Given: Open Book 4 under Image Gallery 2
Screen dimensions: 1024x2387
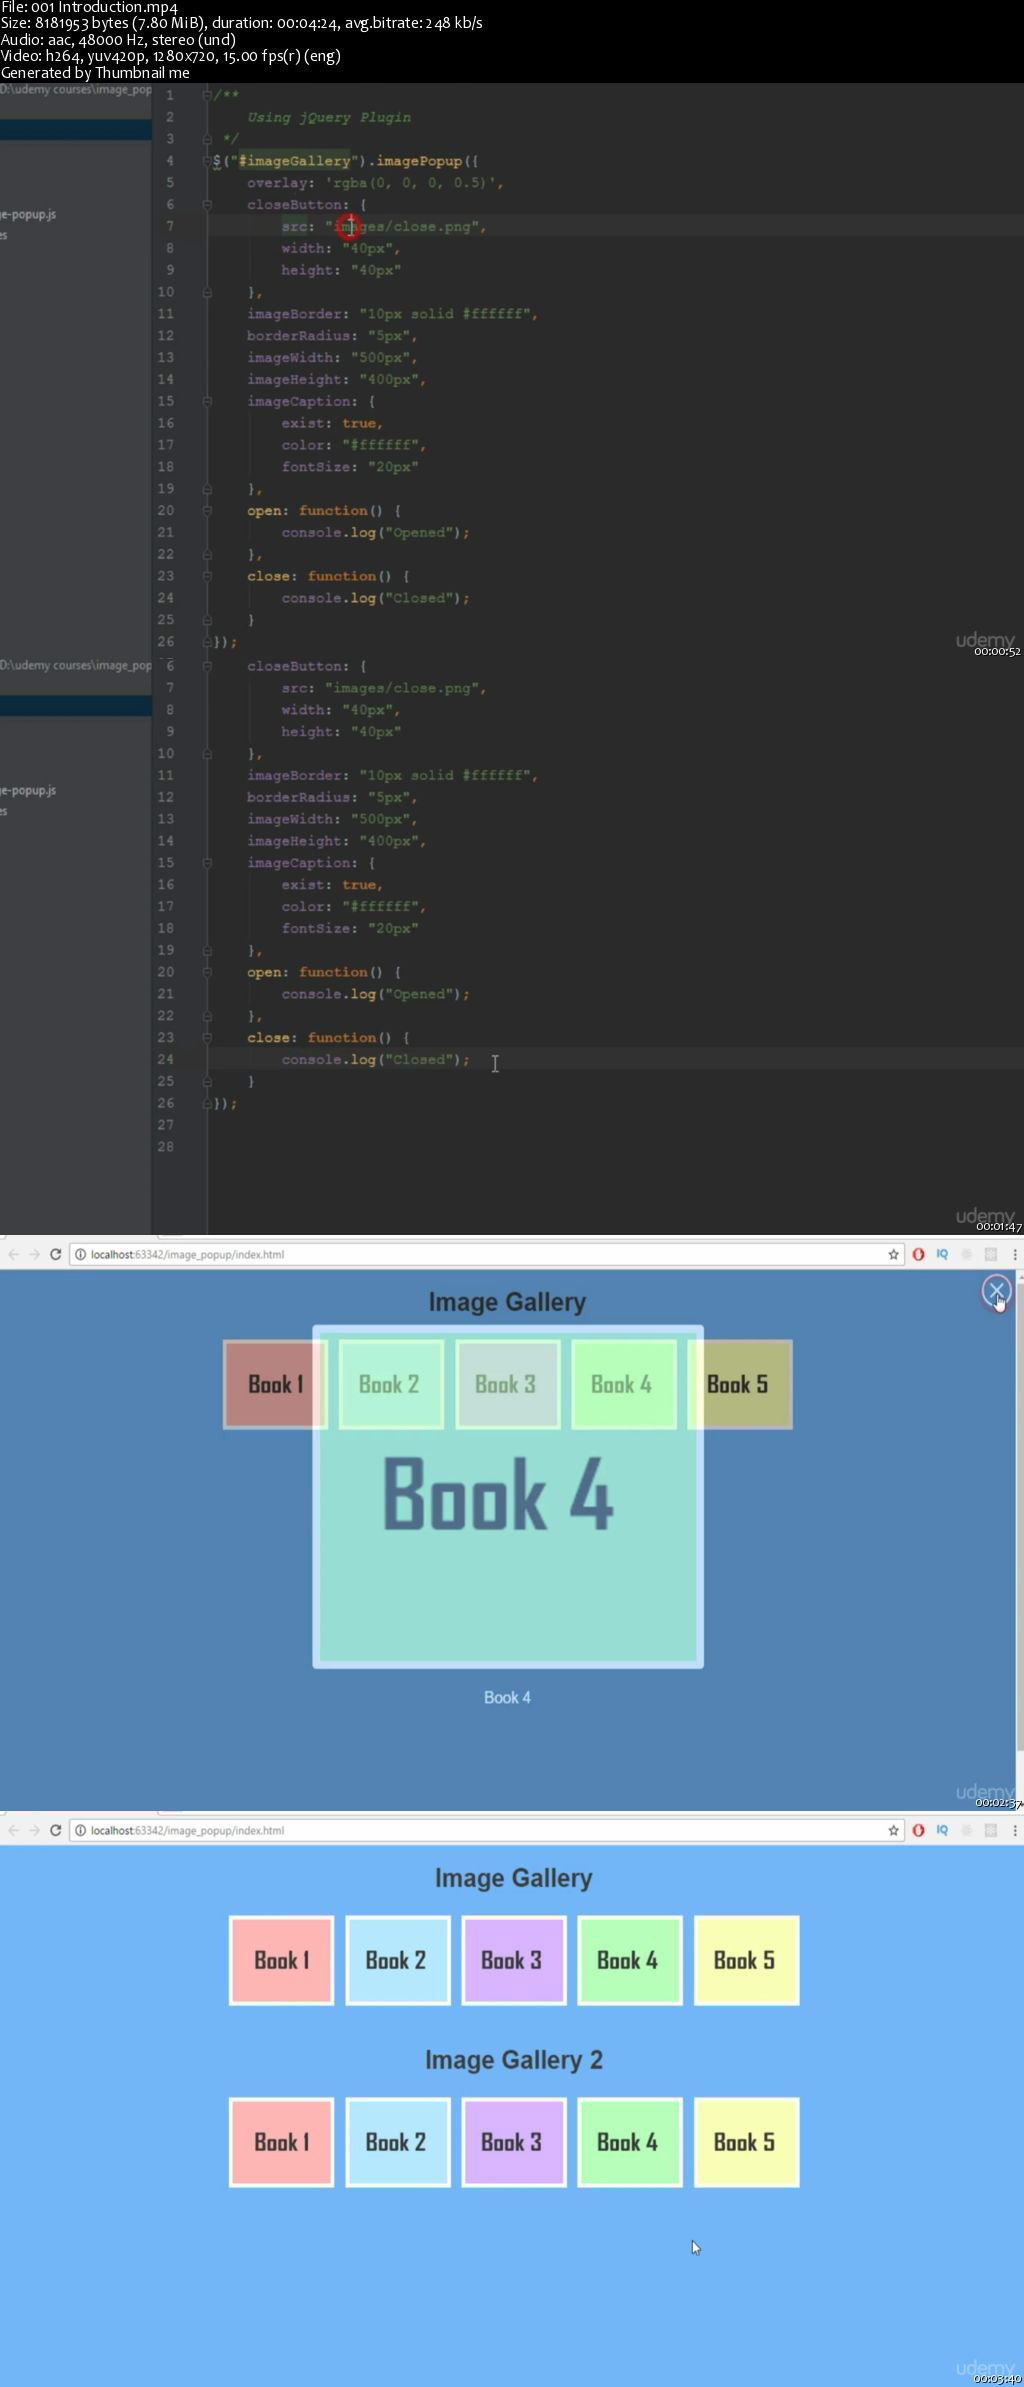Looking at the screenshot, I should click(x=629, y=2142).
